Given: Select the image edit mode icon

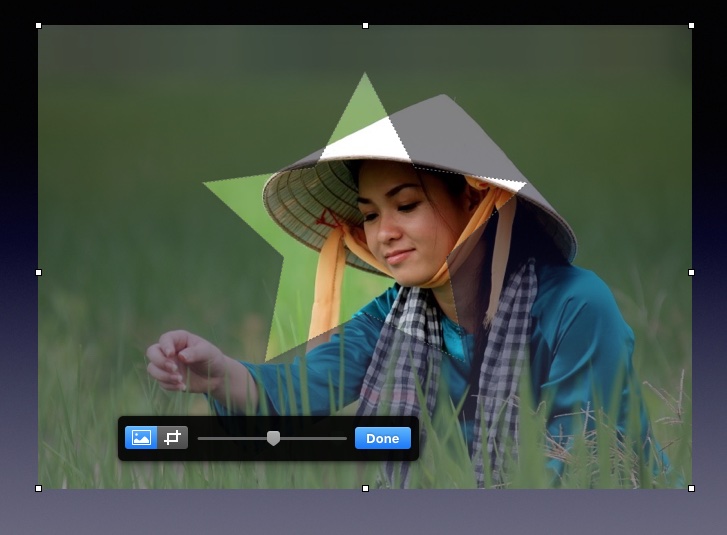Looking at the screenshot, I should [141, 438].
